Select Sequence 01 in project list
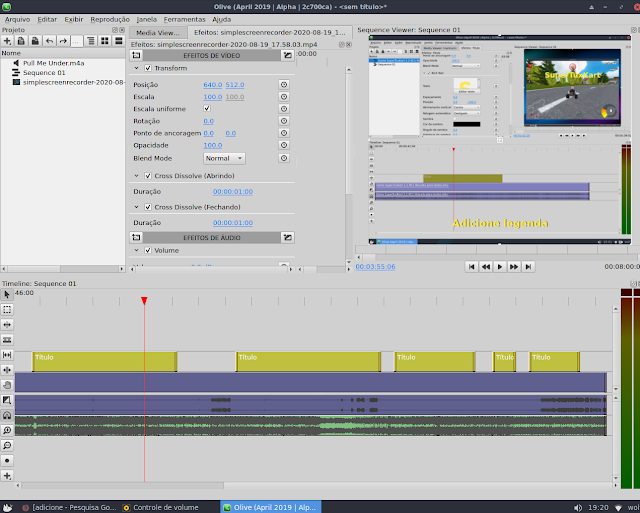 [x=44, y=73]
